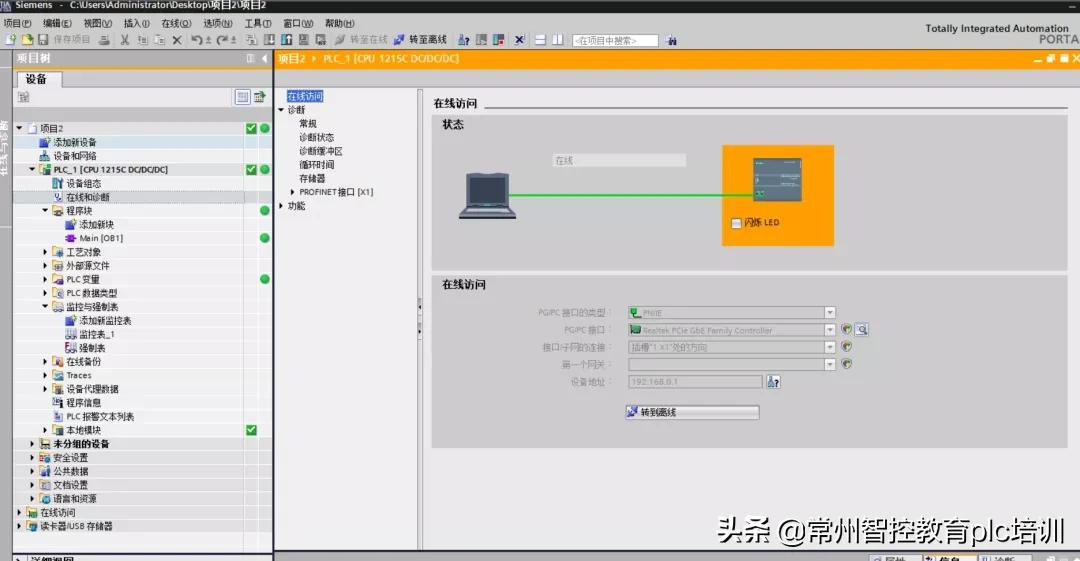
Task: Click the green-arrow icon beside tree view toggle
Action: coord(259,97)
